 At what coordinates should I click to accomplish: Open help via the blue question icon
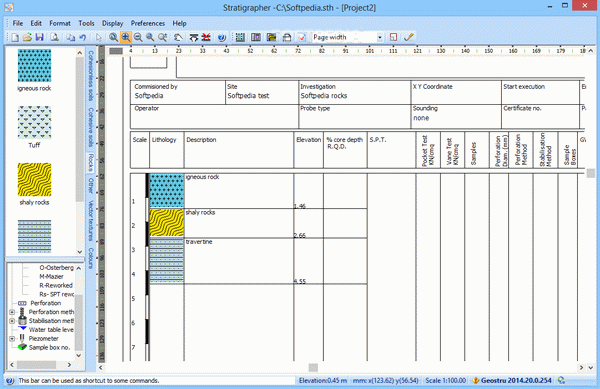pos(222,37)
